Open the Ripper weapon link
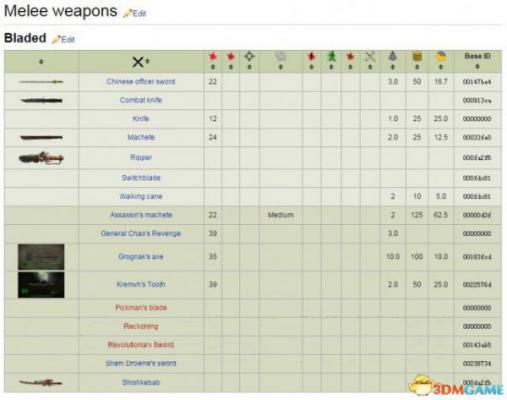Viewport: 507px width, 400px height. pos(141,157)
